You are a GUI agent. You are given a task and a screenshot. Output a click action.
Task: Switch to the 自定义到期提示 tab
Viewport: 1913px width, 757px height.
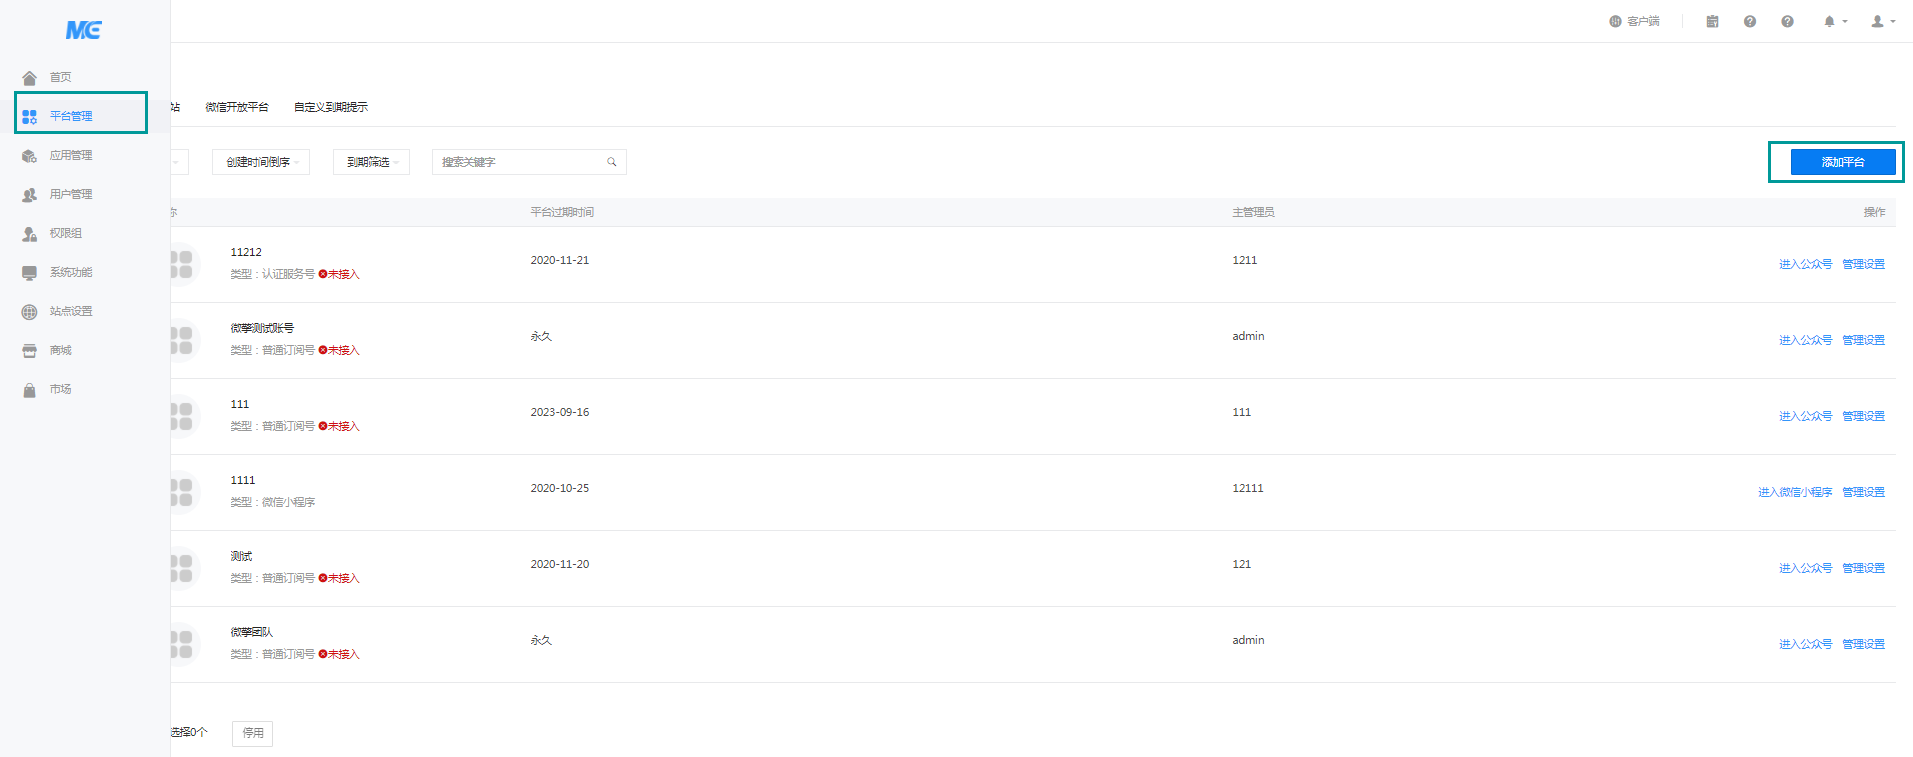tap(331, 107)
